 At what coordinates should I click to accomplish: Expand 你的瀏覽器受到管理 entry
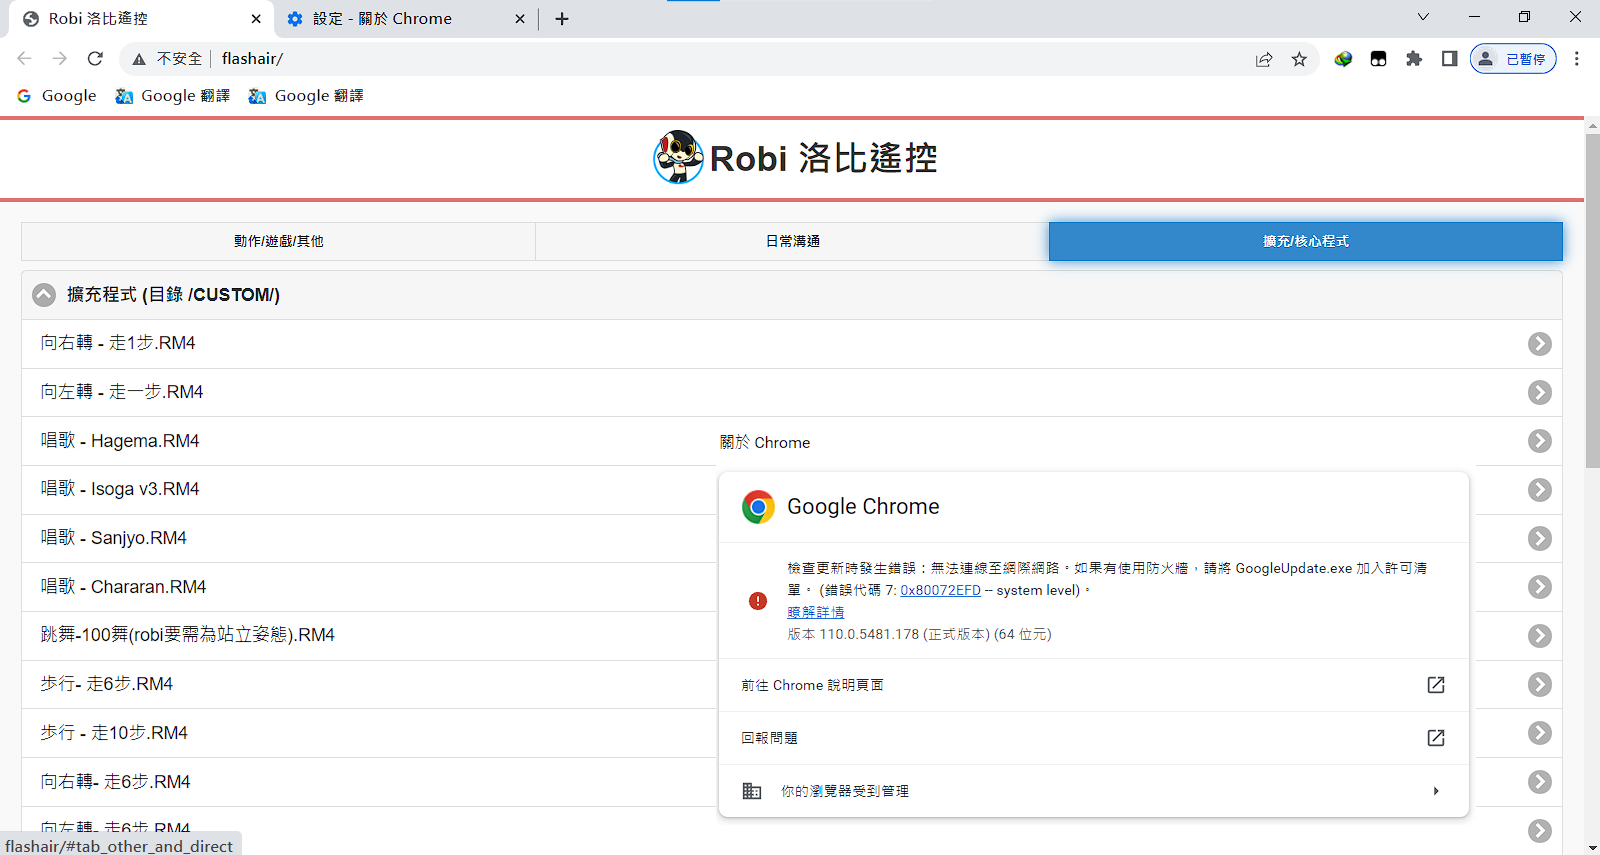pyautogui.click(x=1093, y=791)
